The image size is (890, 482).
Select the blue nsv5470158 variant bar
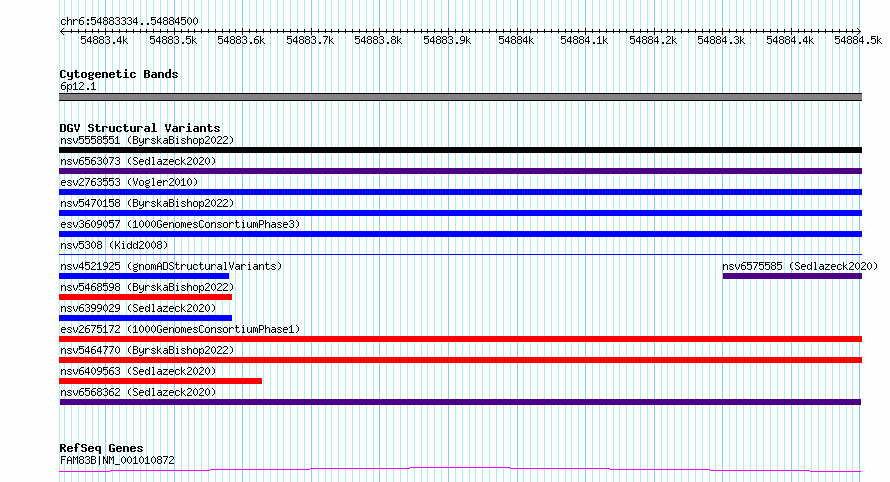pyautogui.click(x=460, y=213)
